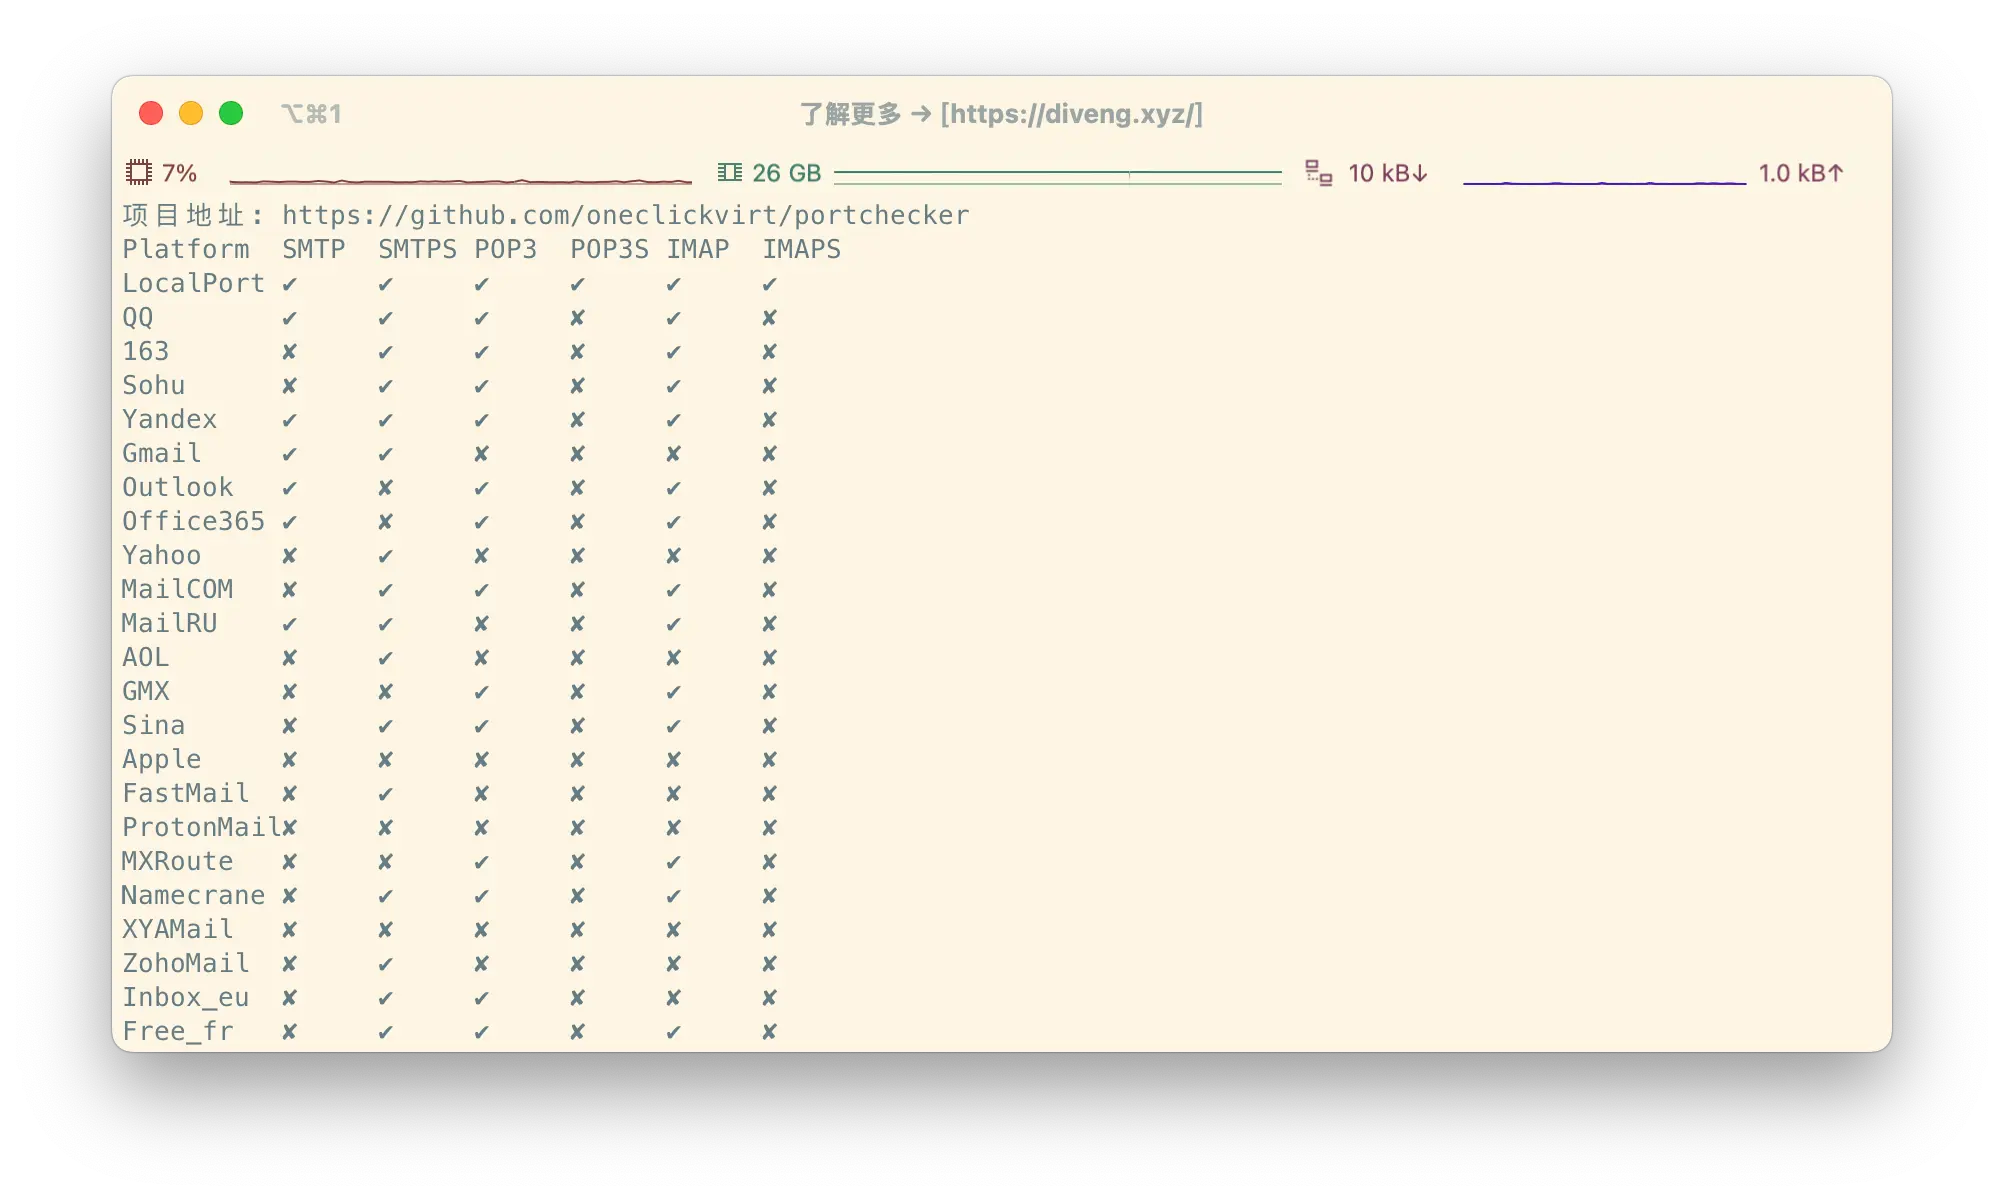Image resolution: width=2004 pixels, height=1200 pixels.
Task: Click the 7% CPU usage value
Action: pyautogui.click(x=180, y=173)
